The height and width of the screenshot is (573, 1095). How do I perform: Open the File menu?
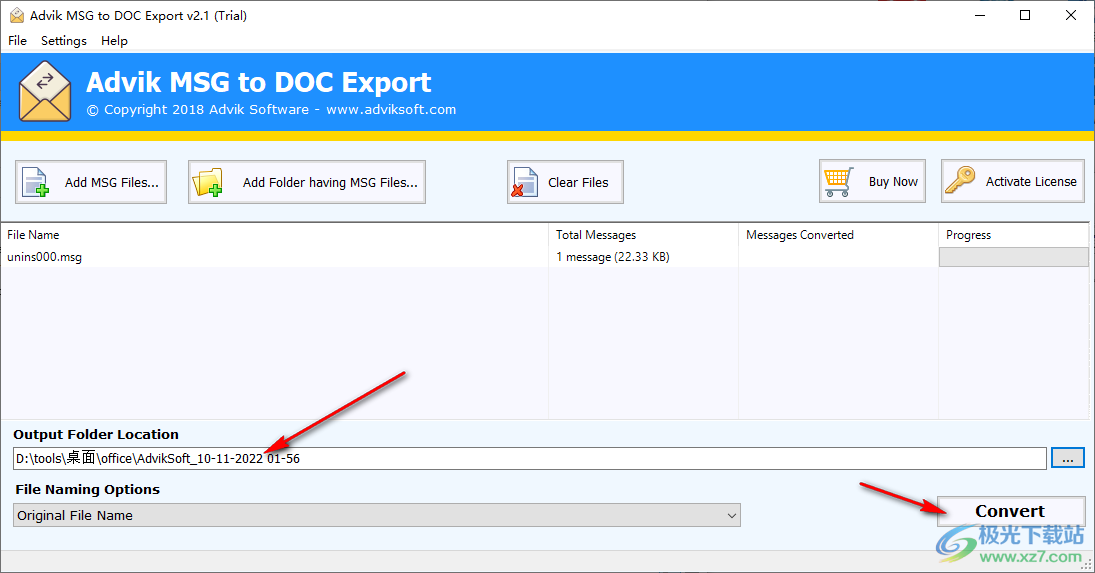pos(17,40)
